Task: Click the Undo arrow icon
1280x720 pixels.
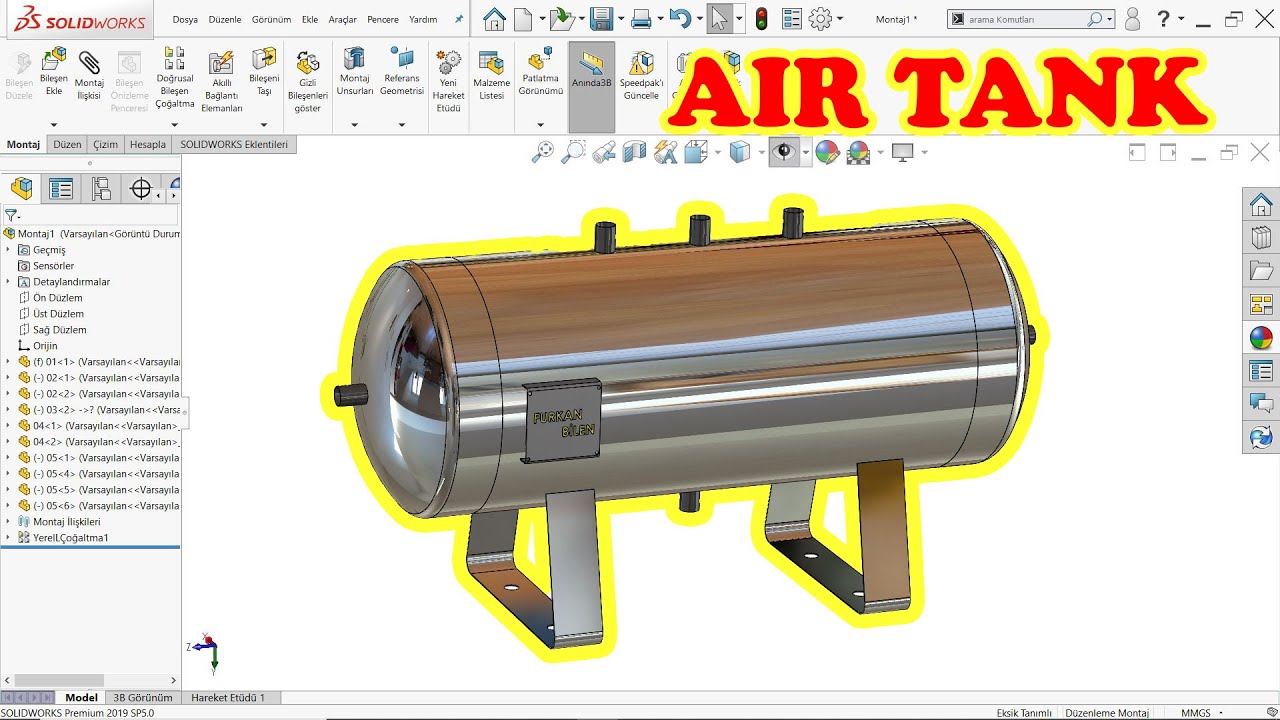Action: 680,19
